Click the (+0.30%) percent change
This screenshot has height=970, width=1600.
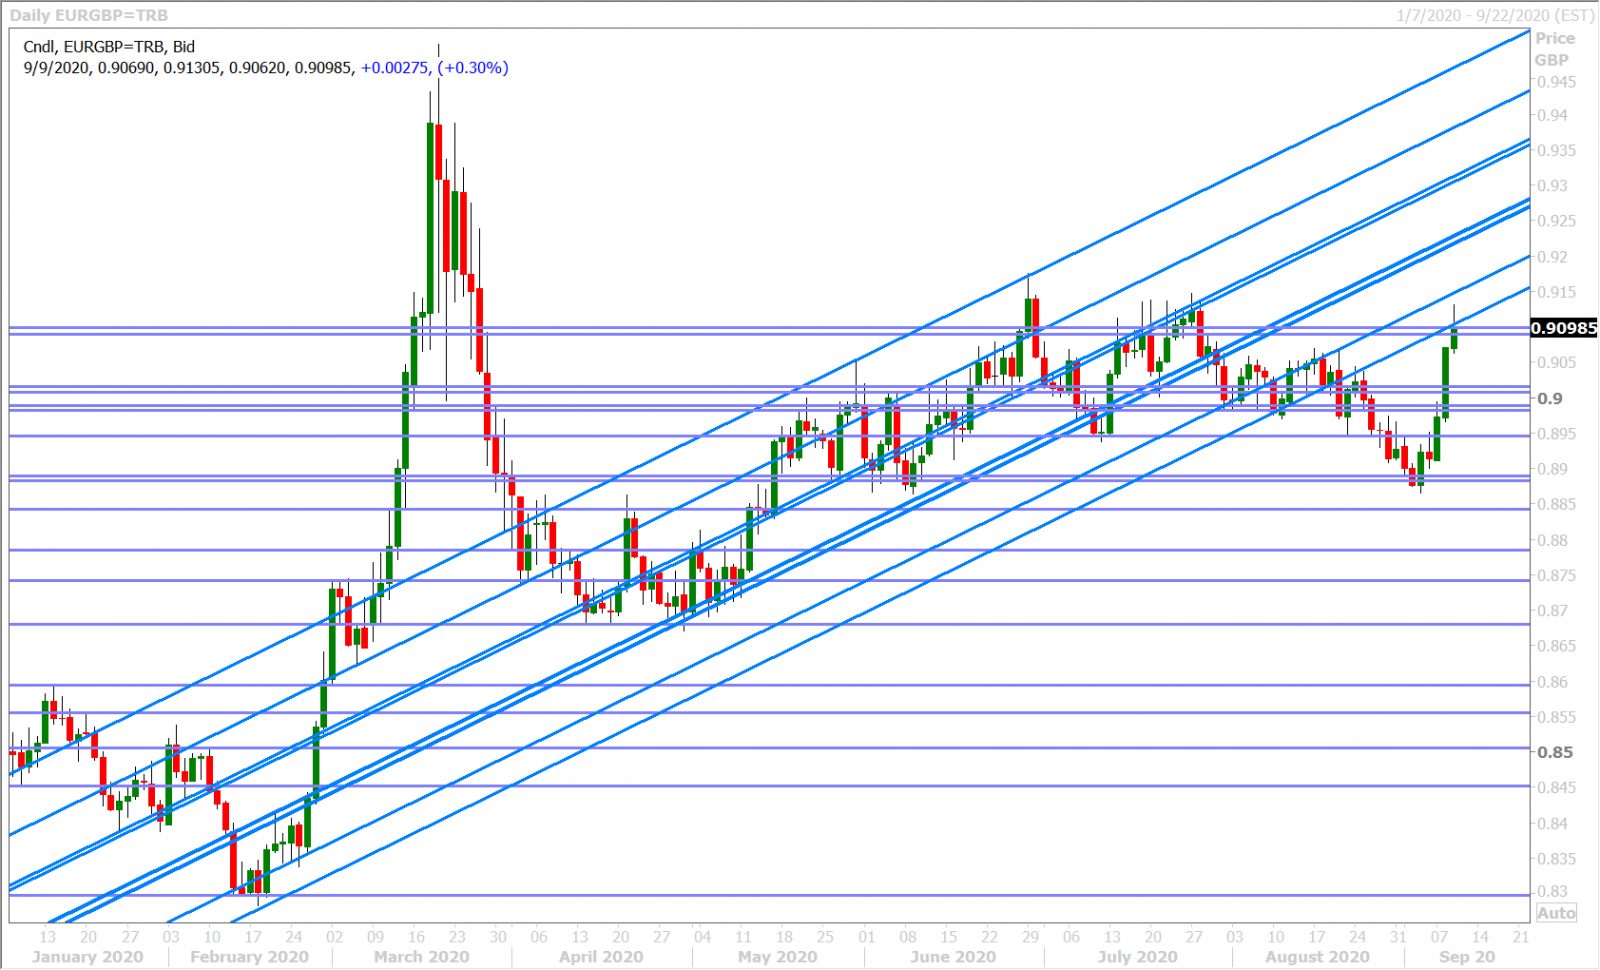[x=473, y=68]
